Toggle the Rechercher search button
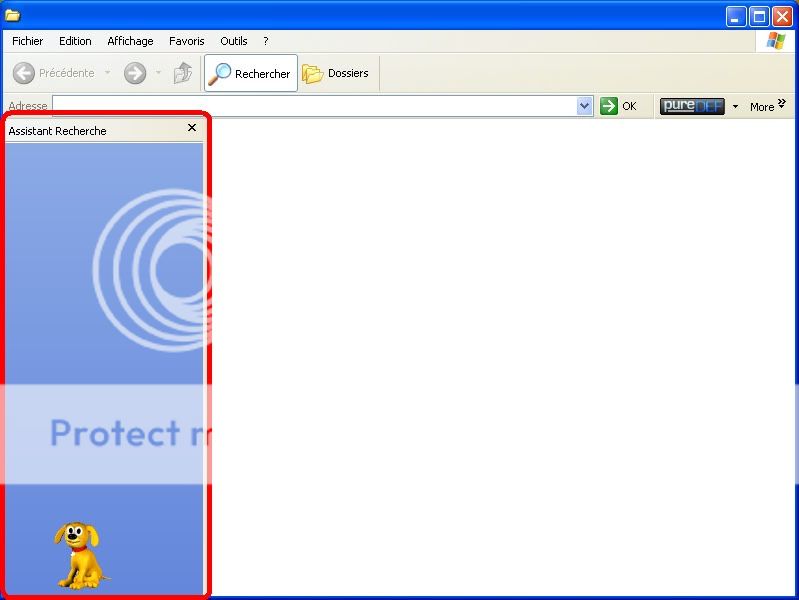The width and height of the screenshot is (799, 600). (x=251, y=73)
